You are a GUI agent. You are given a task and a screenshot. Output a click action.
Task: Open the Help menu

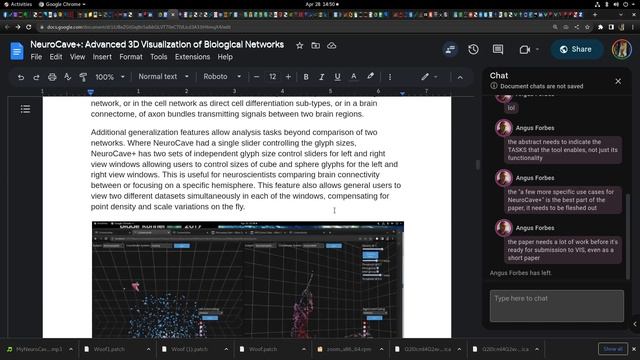(225, 57)
